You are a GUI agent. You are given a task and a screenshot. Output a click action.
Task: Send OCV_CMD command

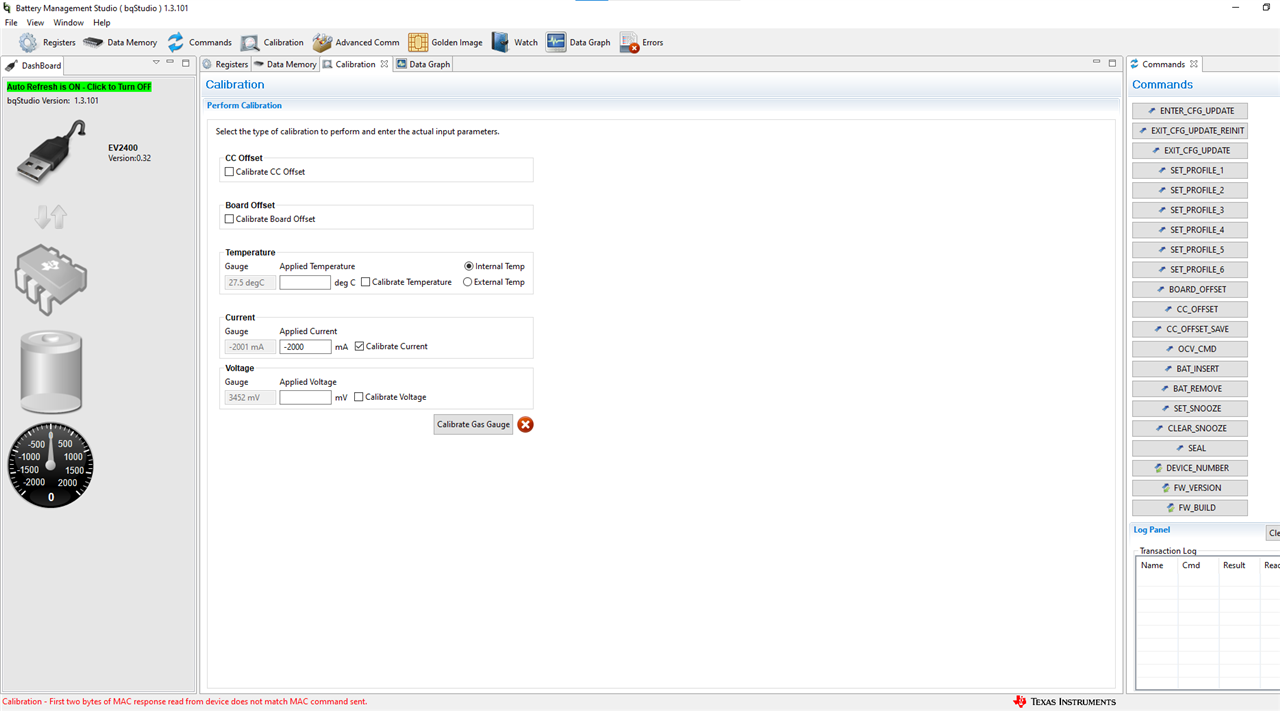pyautogui.click(x=1190, y=349)
